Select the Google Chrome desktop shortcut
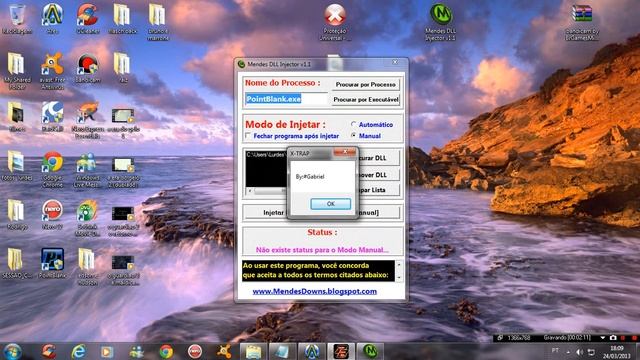The image size is (640, 360). click(x=52, y=169)
